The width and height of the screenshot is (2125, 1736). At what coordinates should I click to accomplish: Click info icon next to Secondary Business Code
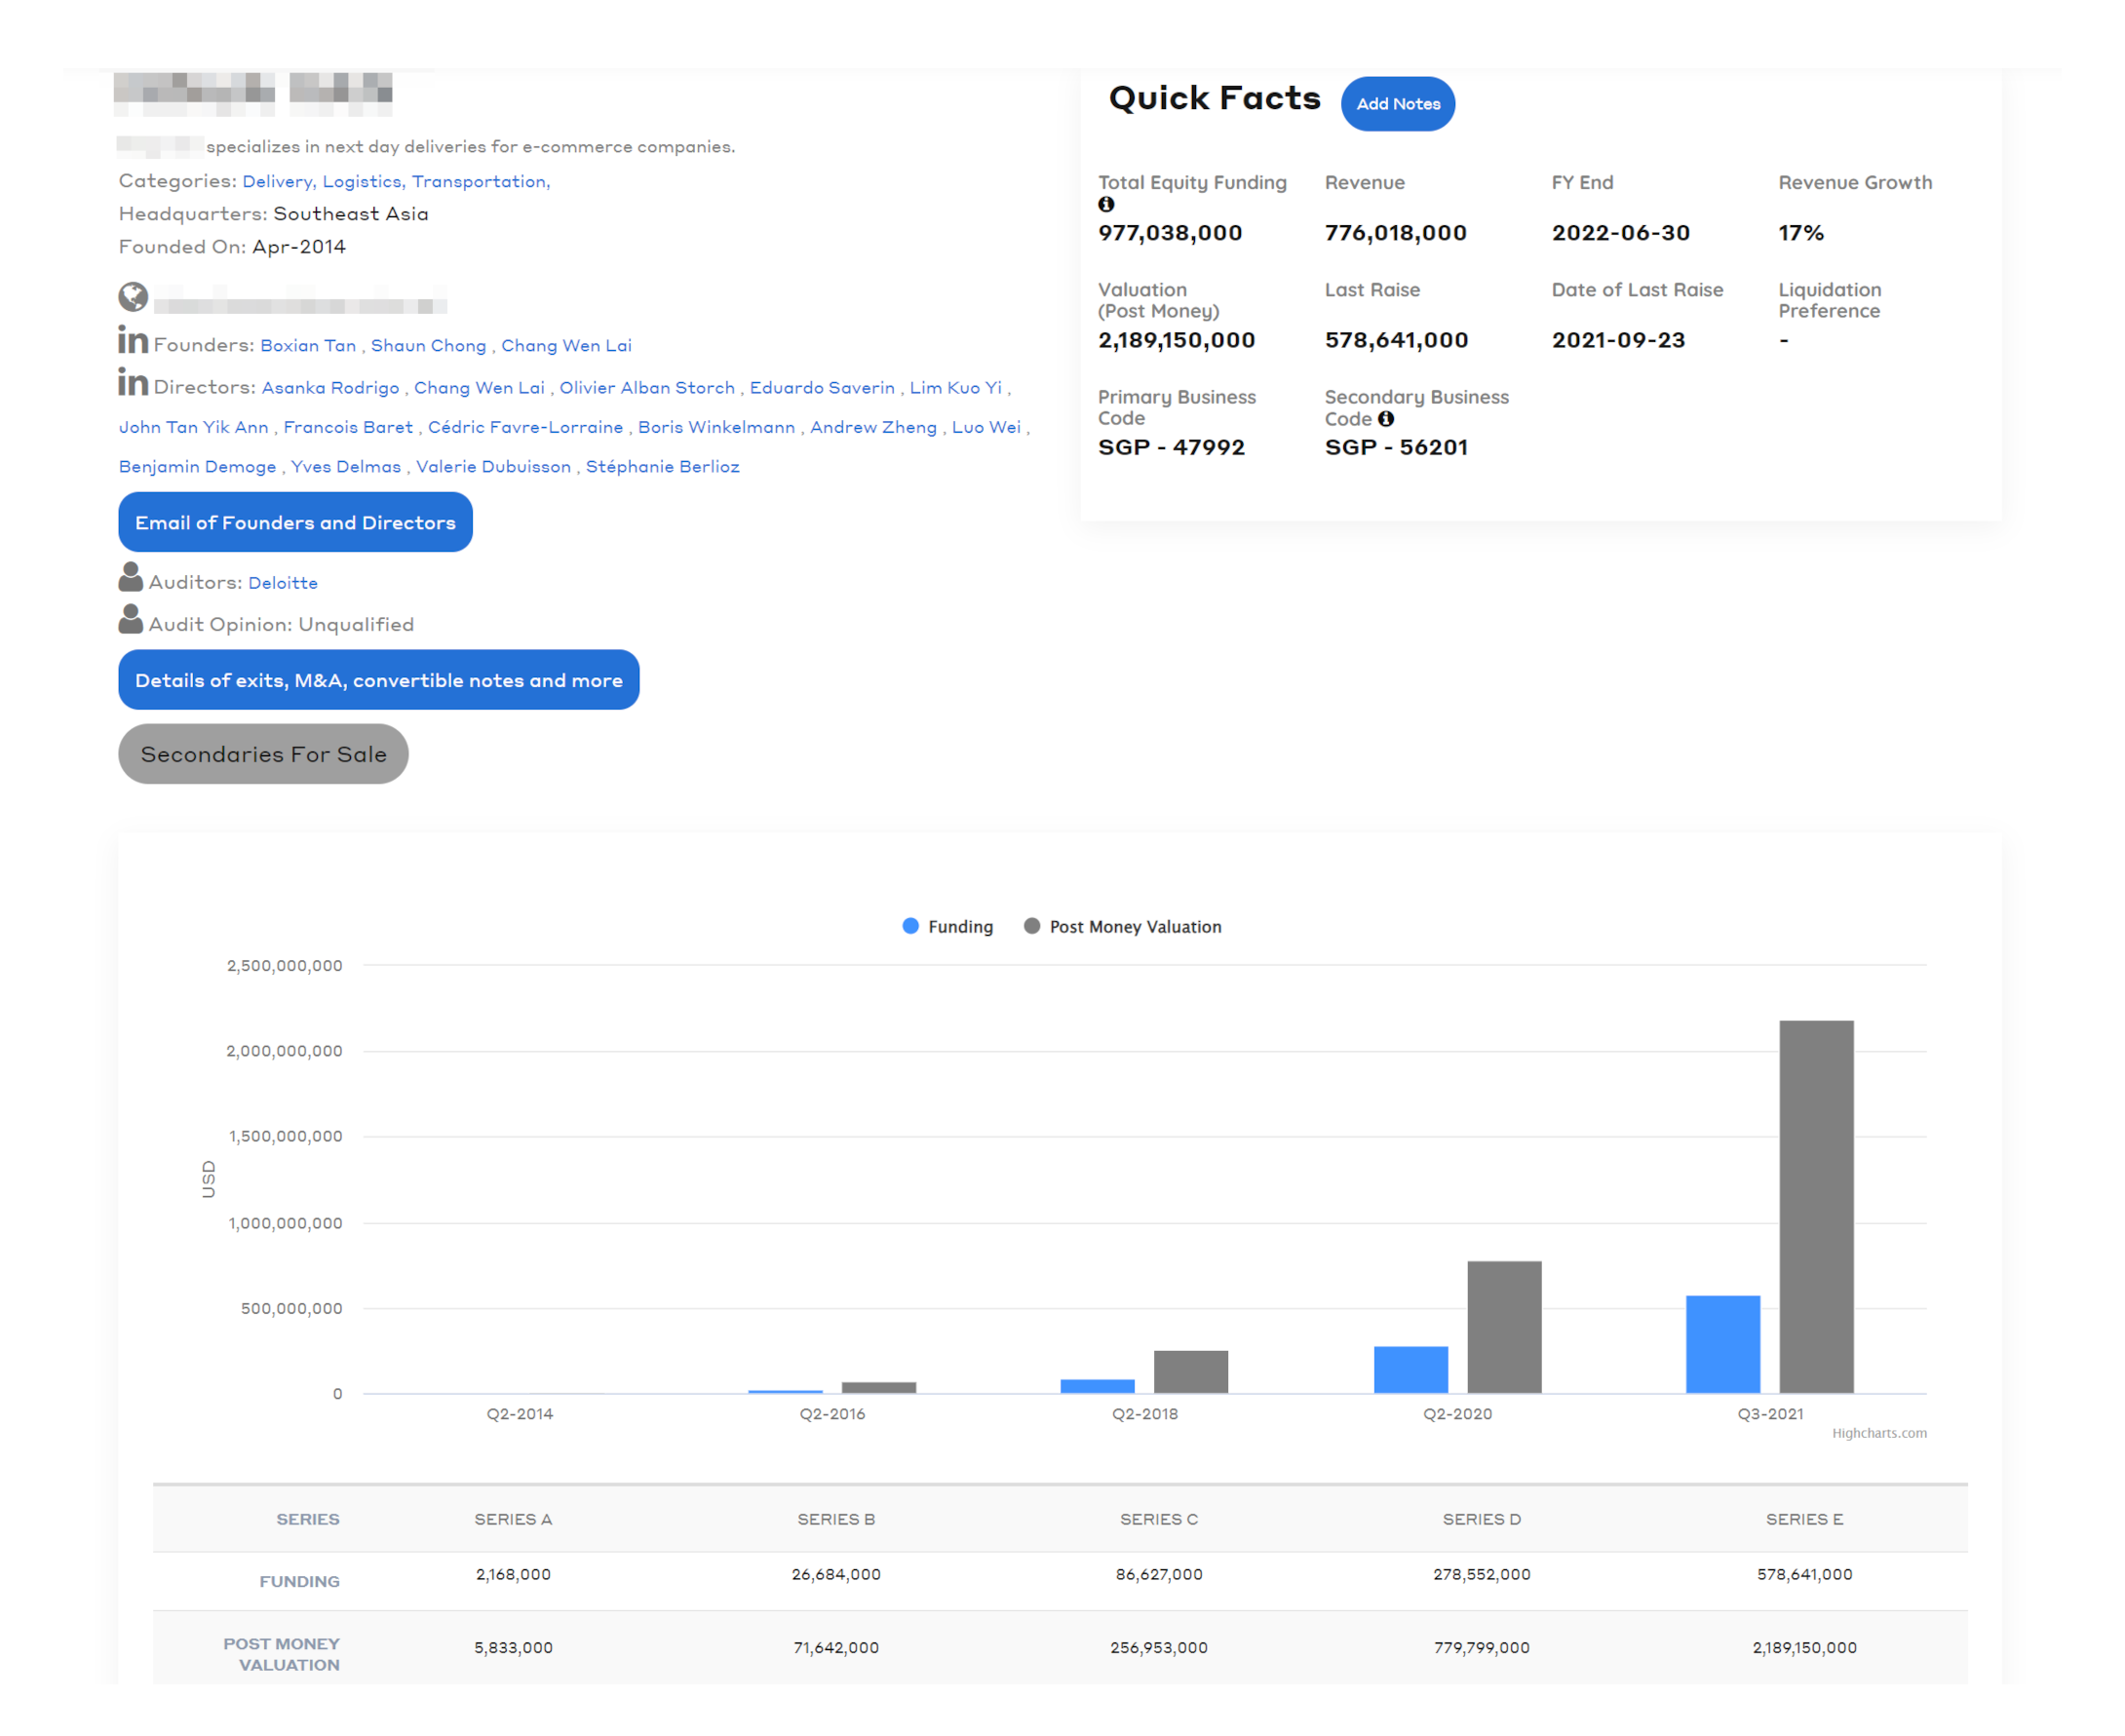click(x=1386, y=419)
